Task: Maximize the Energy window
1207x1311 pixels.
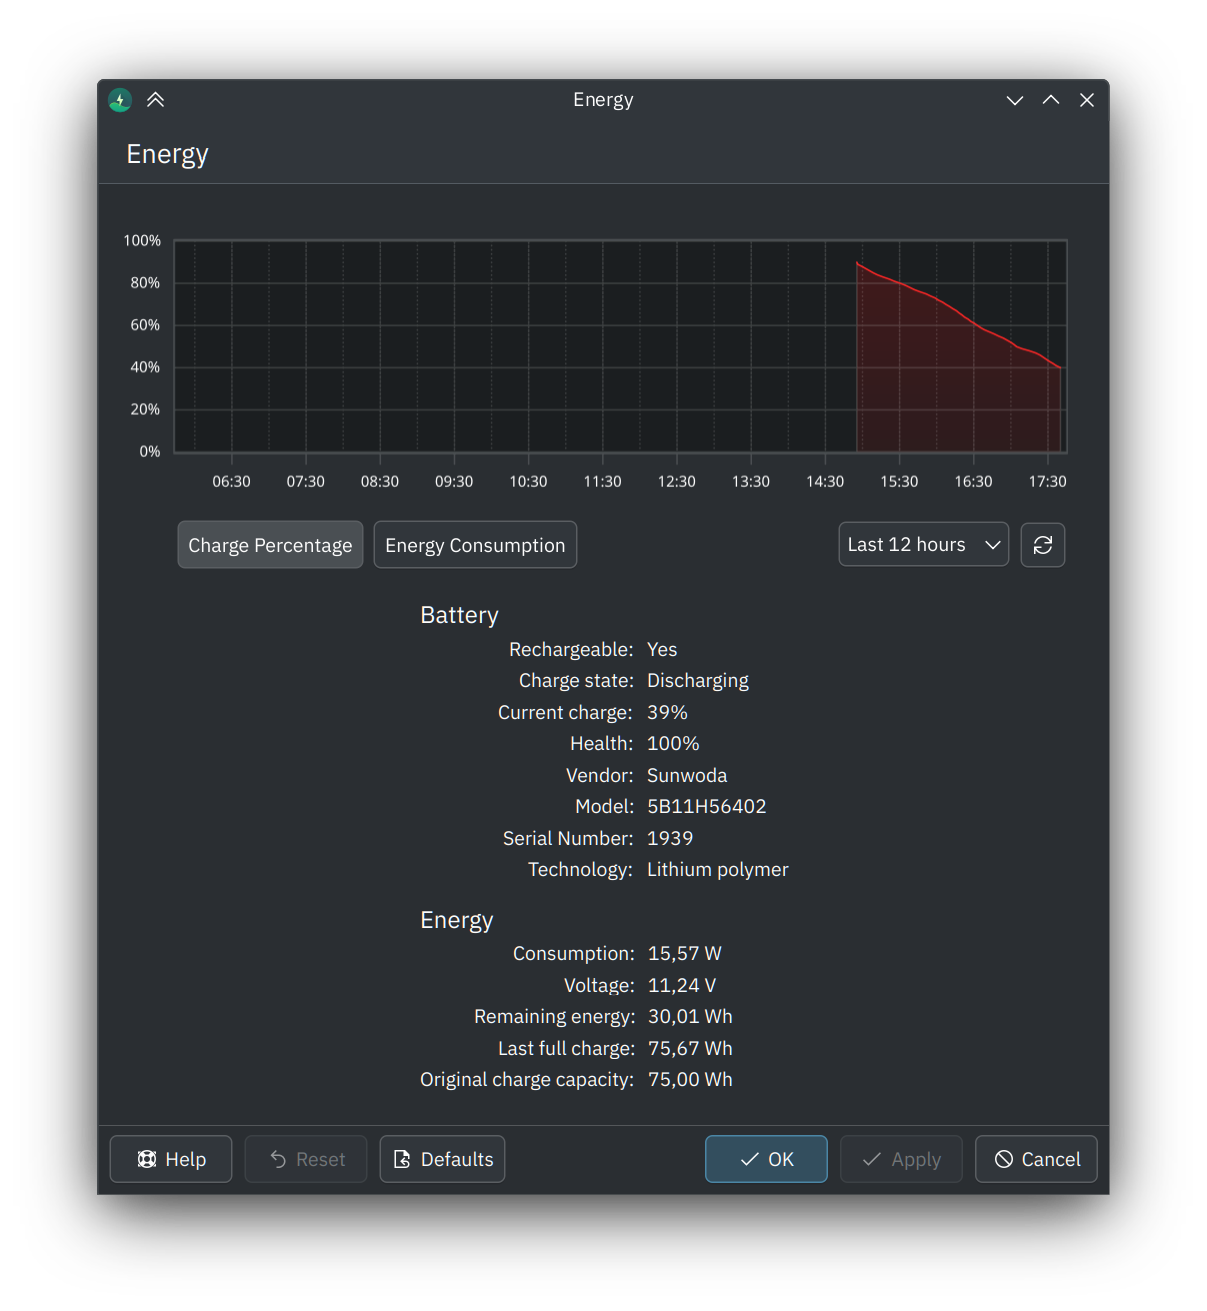Action: point(1050,100)
